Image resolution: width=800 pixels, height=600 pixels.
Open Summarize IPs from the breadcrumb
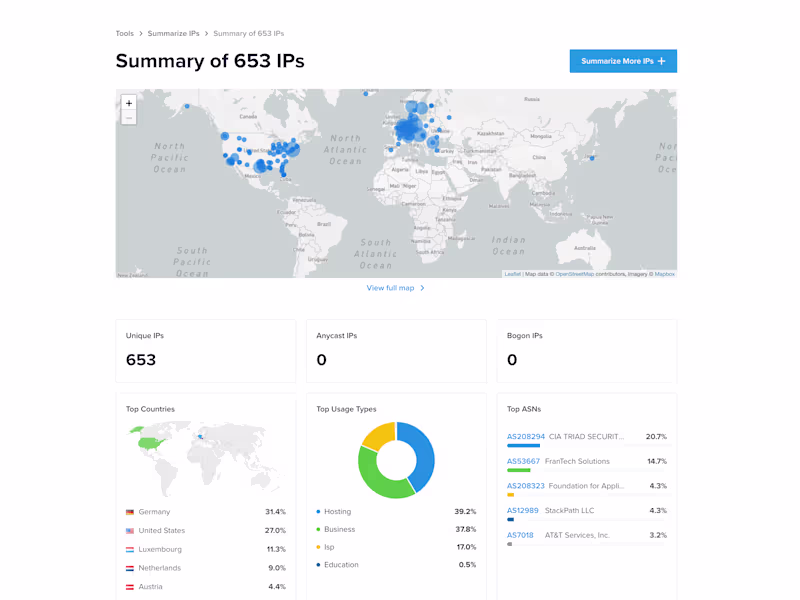tap(174, 33)
